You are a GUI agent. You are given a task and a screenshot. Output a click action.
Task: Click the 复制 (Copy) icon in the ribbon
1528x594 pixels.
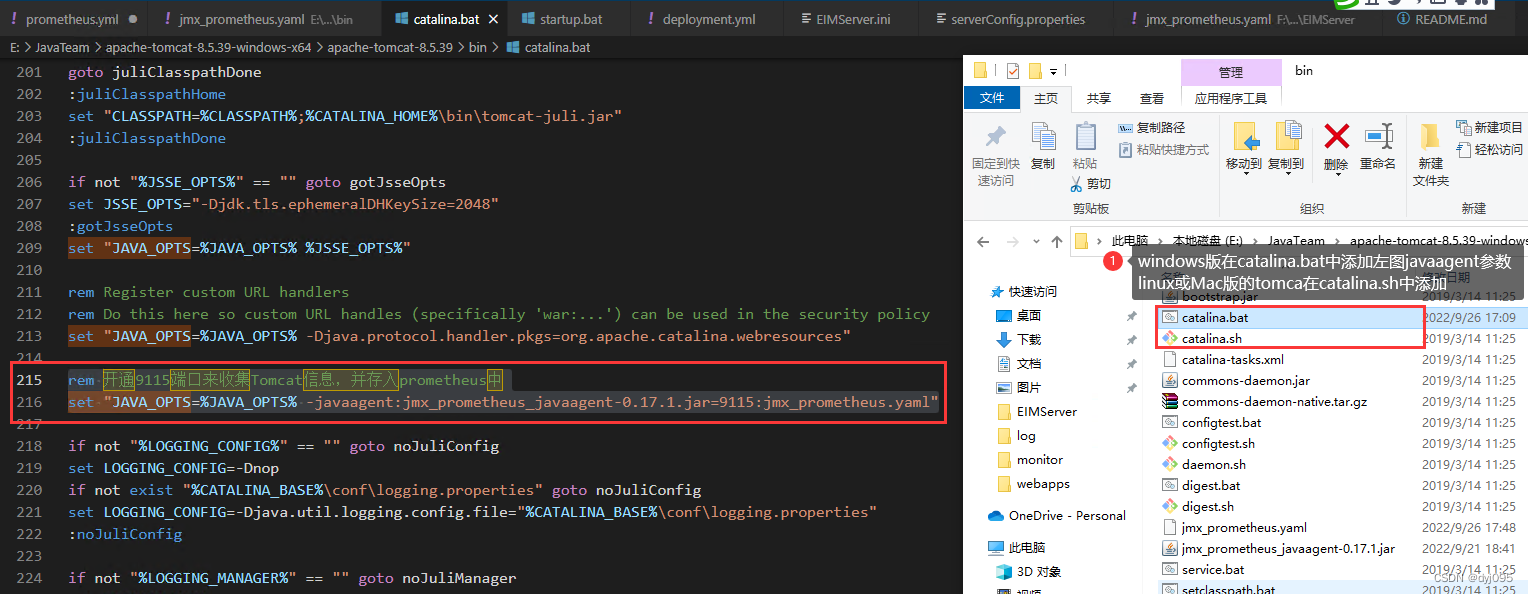click(x=1042, y=135)
